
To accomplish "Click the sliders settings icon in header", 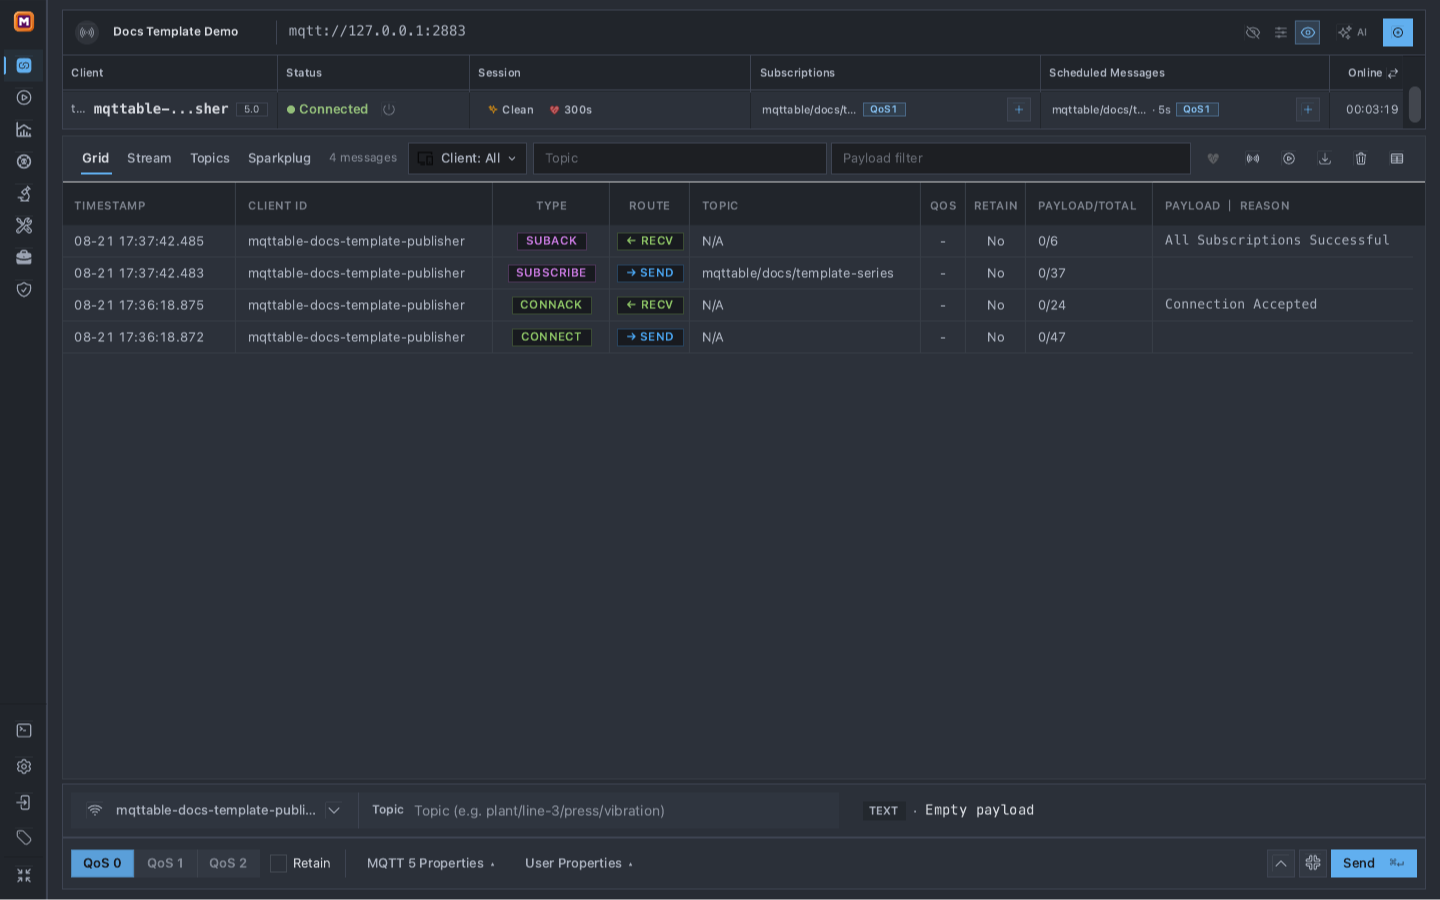I will [1281, 33].
